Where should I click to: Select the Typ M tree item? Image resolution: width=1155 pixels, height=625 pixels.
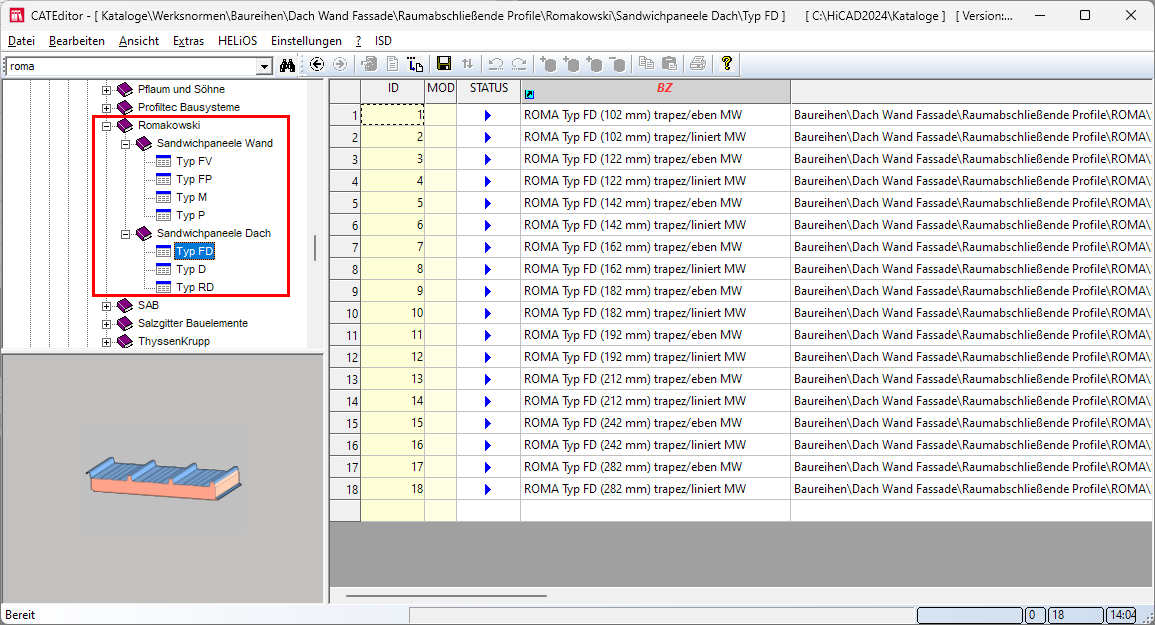(192, 198)
